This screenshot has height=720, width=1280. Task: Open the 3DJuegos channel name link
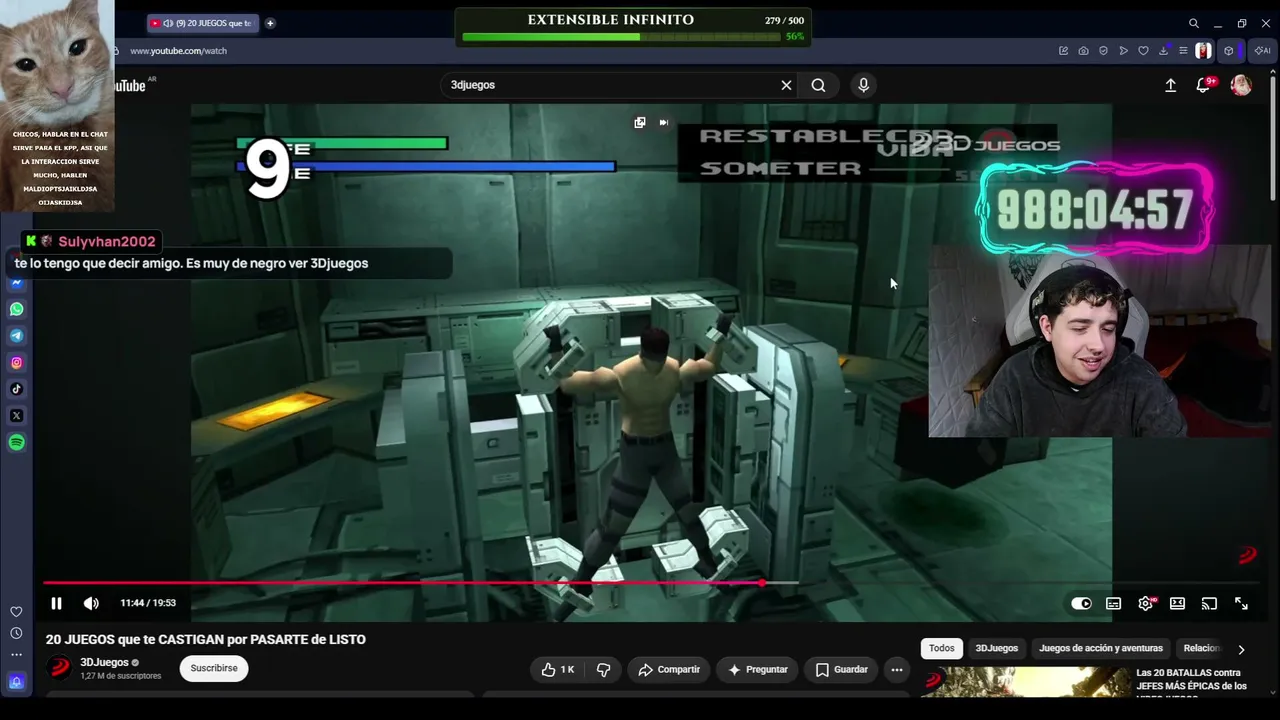[104, 662]
